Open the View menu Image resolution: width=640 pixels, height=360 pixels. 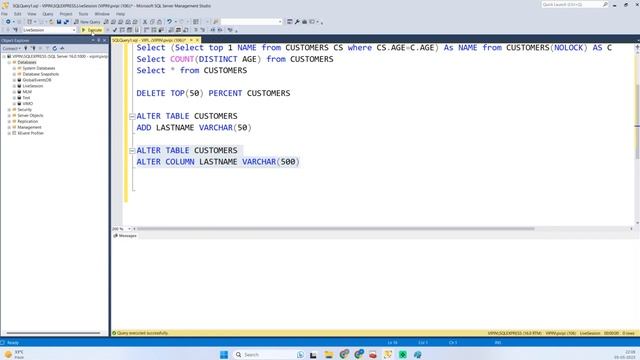click(31, 14)
